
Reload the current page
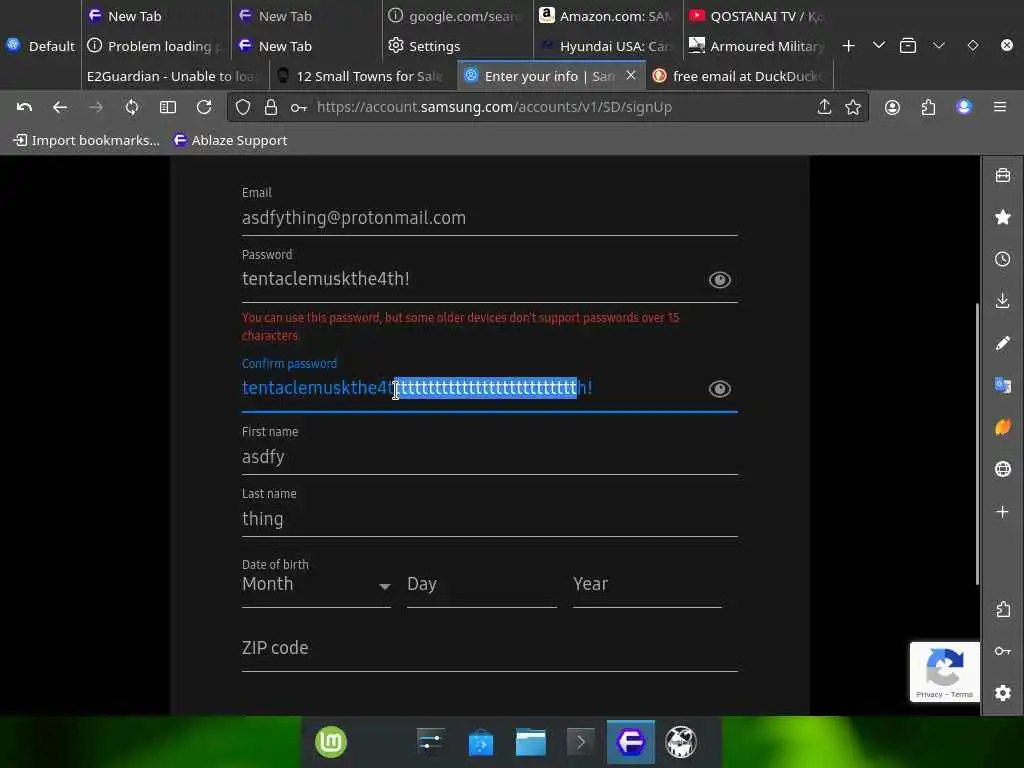204,107
